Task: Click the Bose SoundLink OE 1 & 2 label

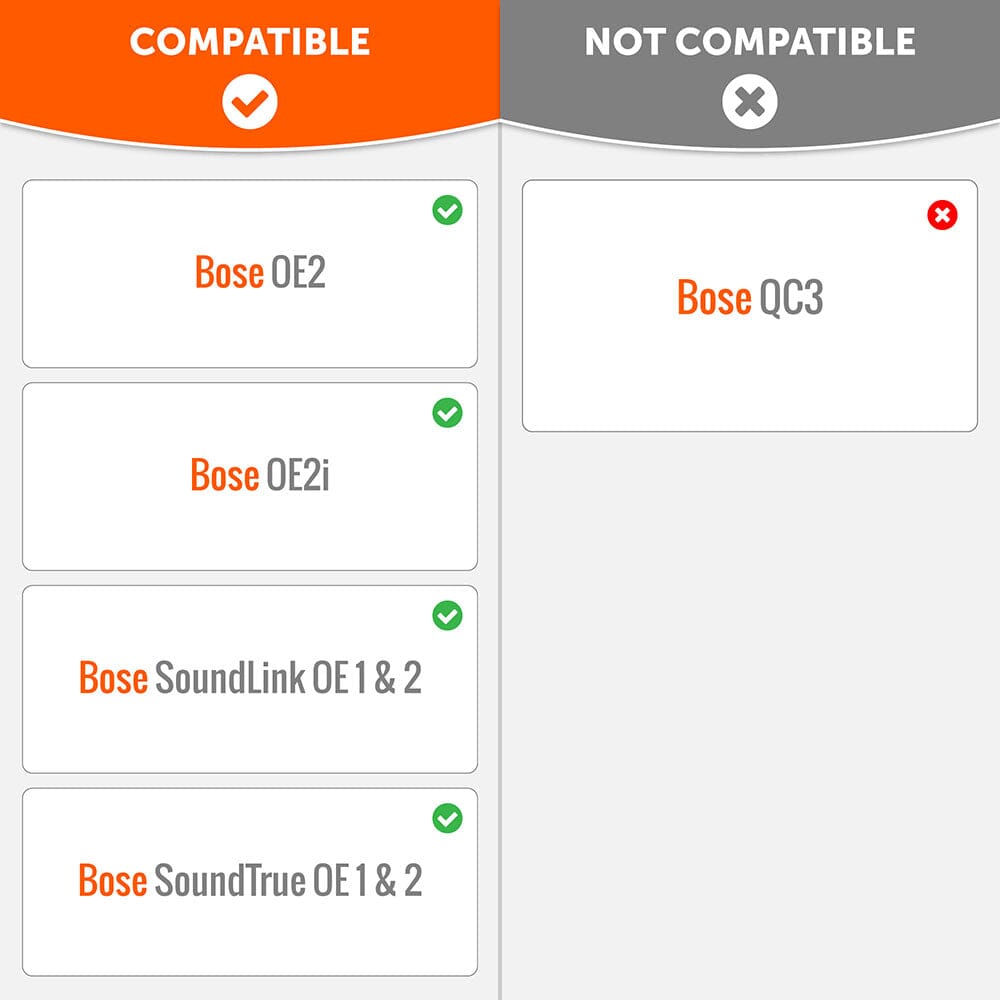Action: click(x=250, y=679)
